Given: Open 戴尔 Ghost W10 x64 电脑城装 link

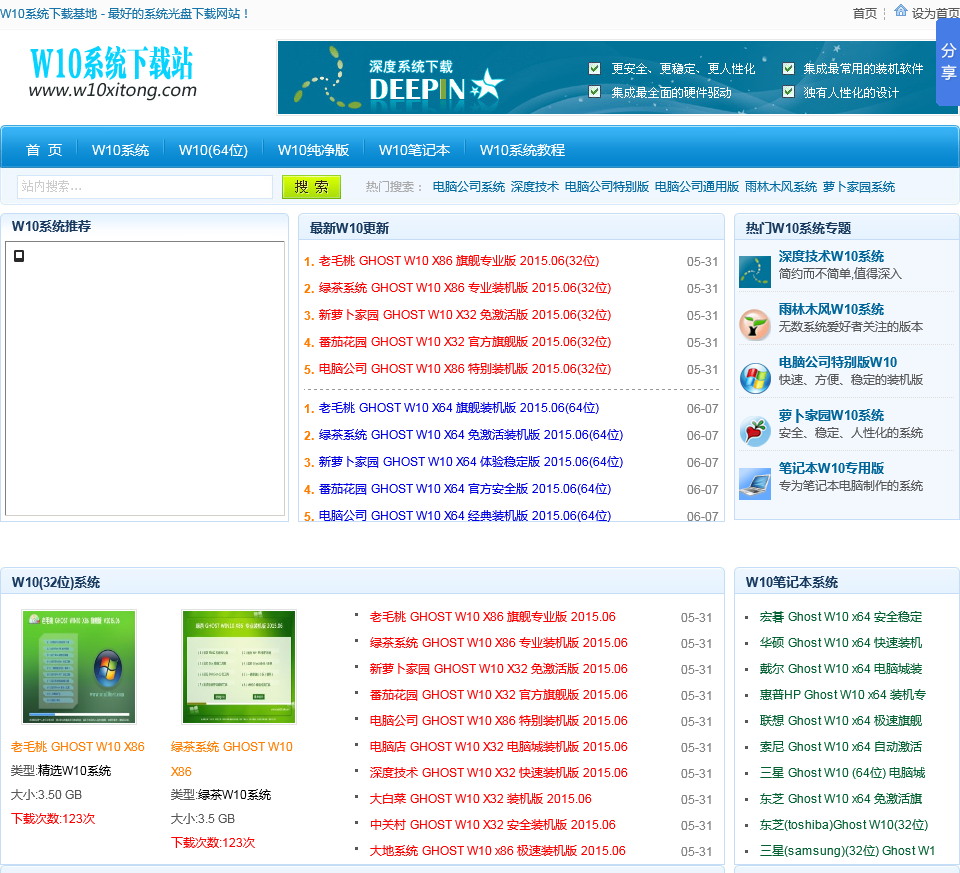Looking at the screenshot, I should click(x=841, y=669).
